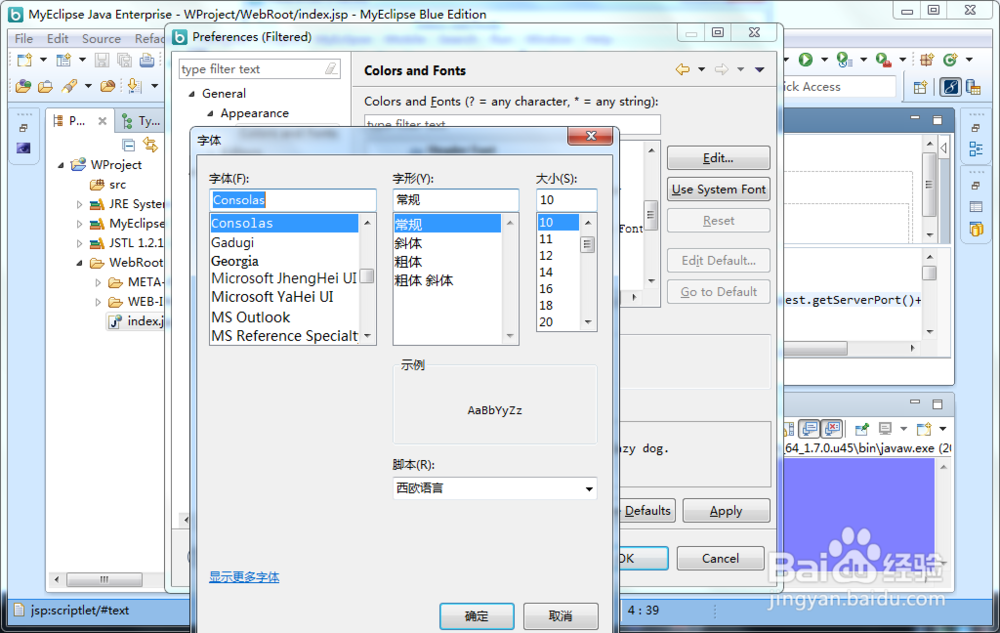Collapse the WProject tree node
1000x633 pixels.
tap(61, 165)
